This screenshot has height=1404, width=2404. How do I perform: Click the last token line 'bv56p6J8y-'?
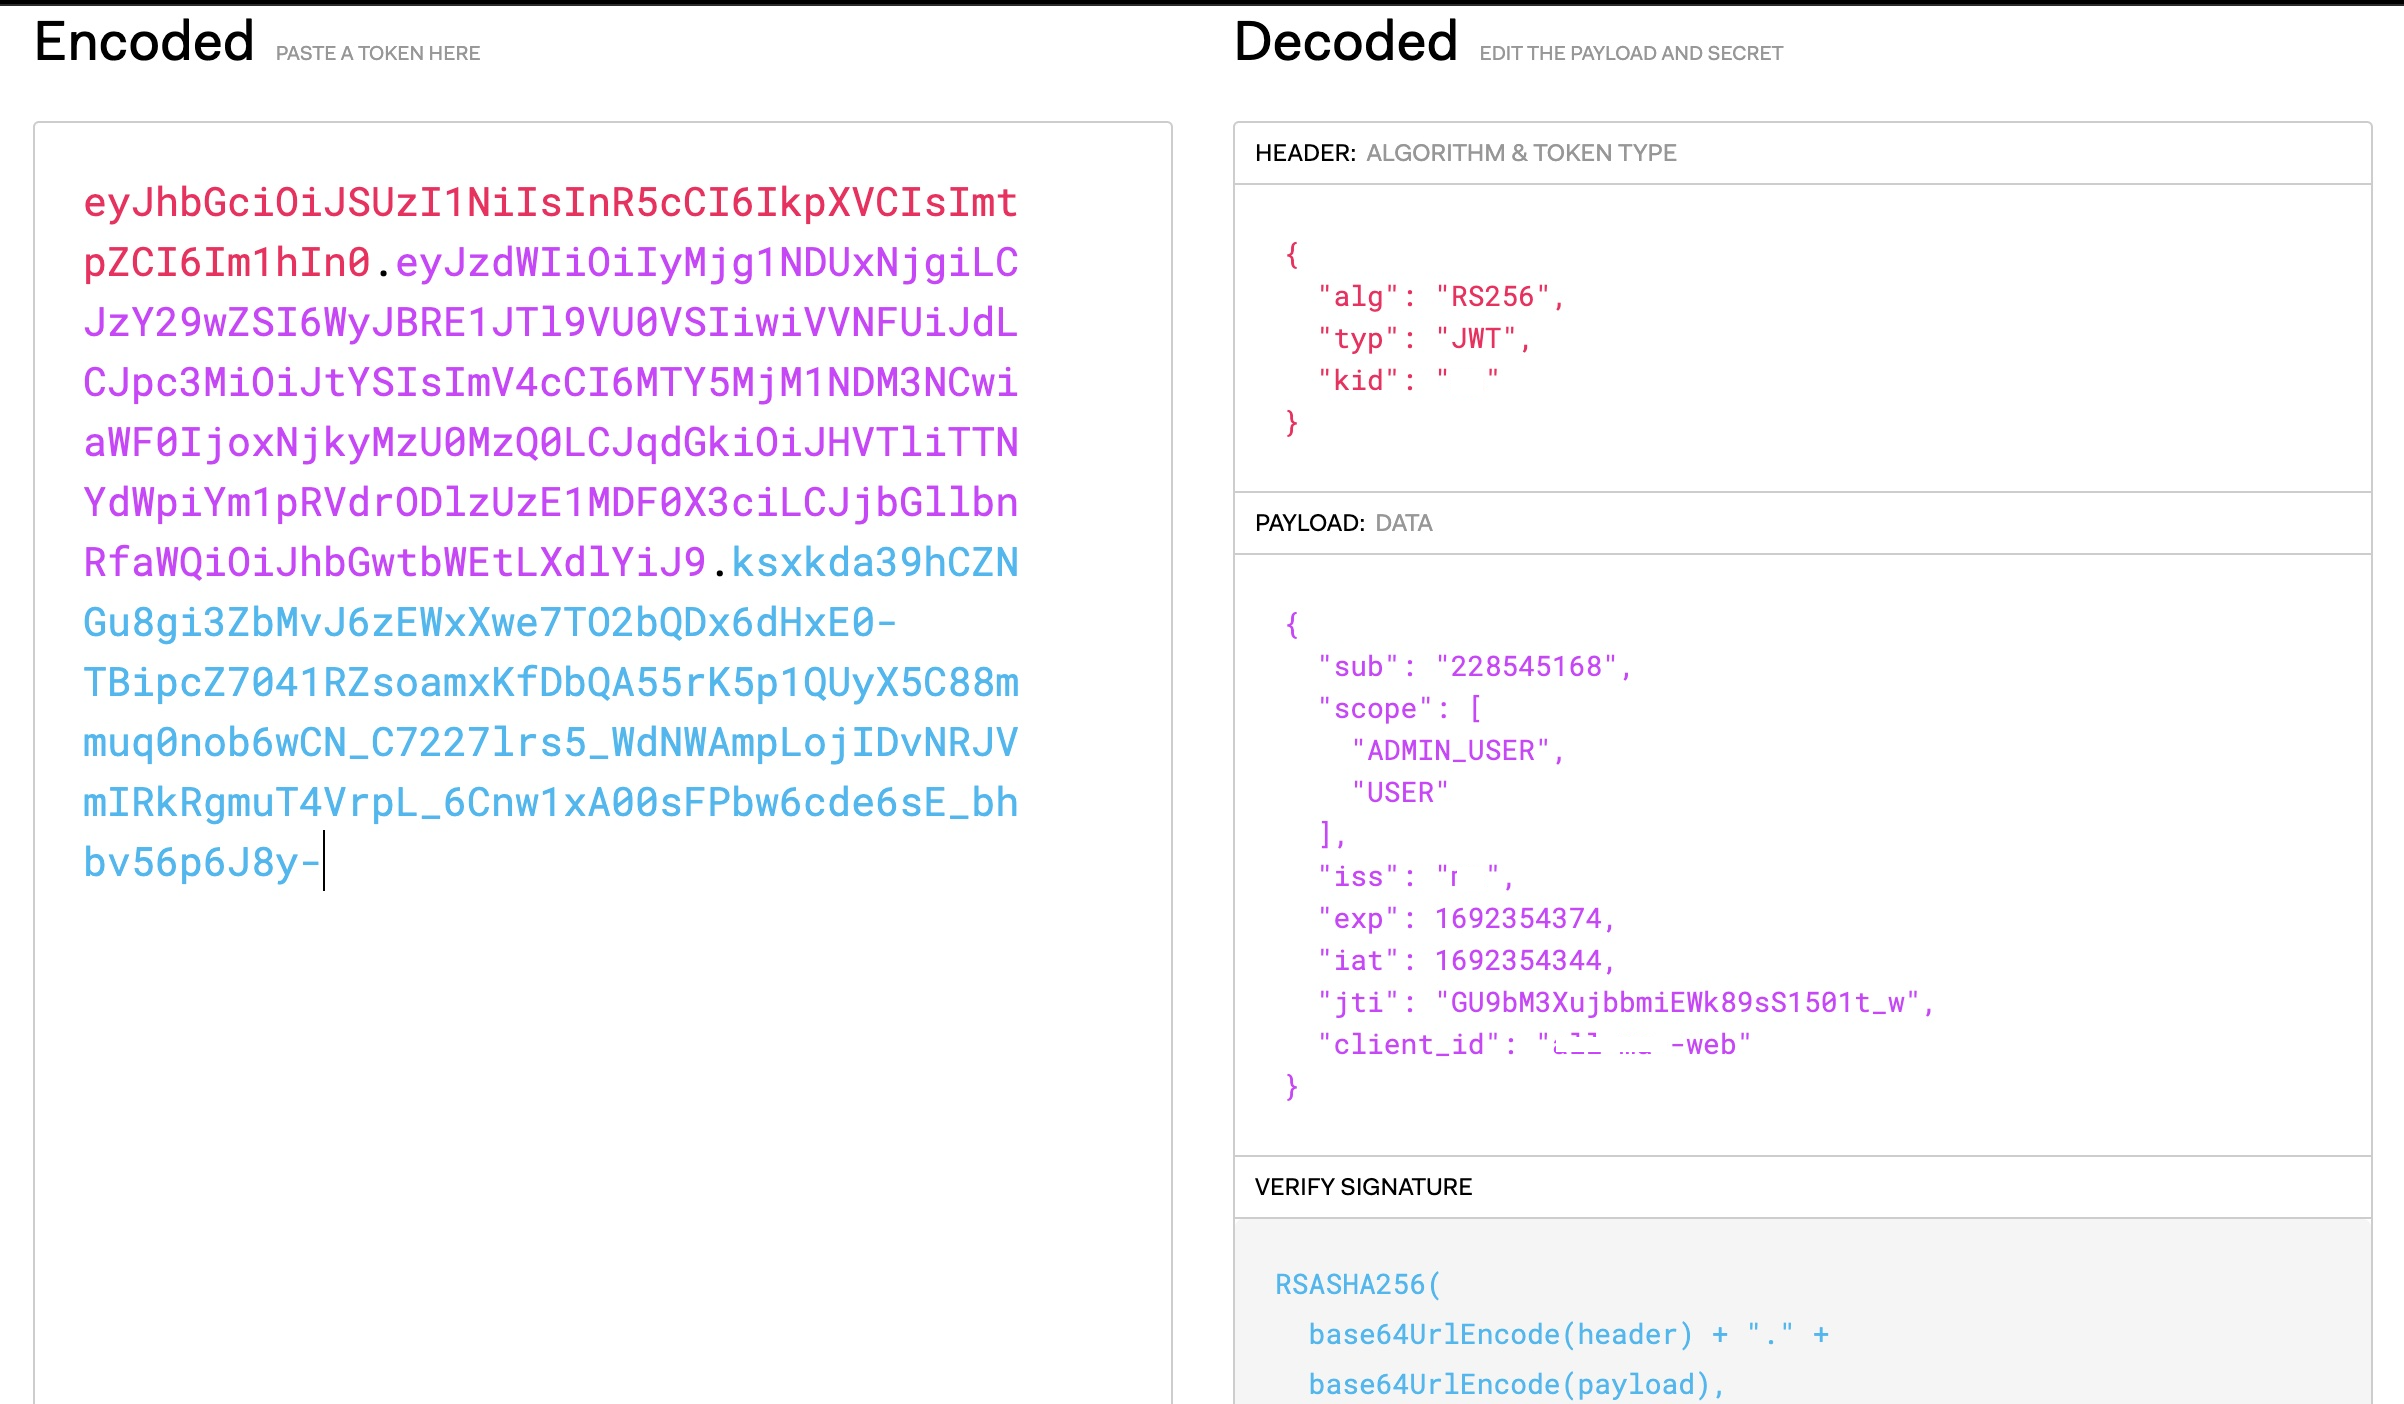point(202,863)
